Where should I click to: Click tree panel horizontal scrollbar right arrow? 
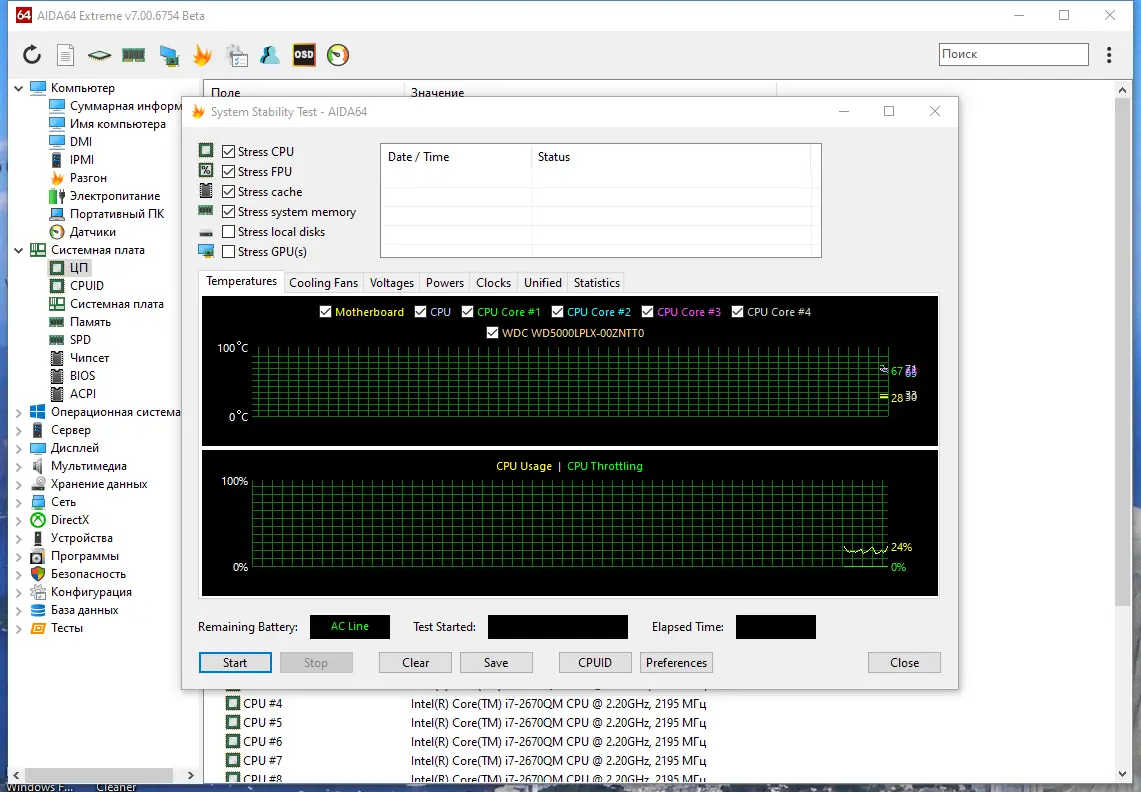(x=191, y=775)
